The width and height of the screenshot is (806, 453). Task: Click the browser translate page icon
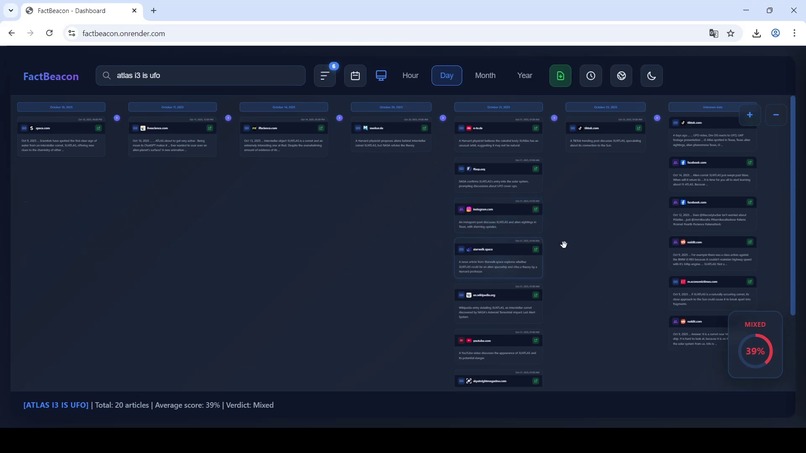click(713, 33)
